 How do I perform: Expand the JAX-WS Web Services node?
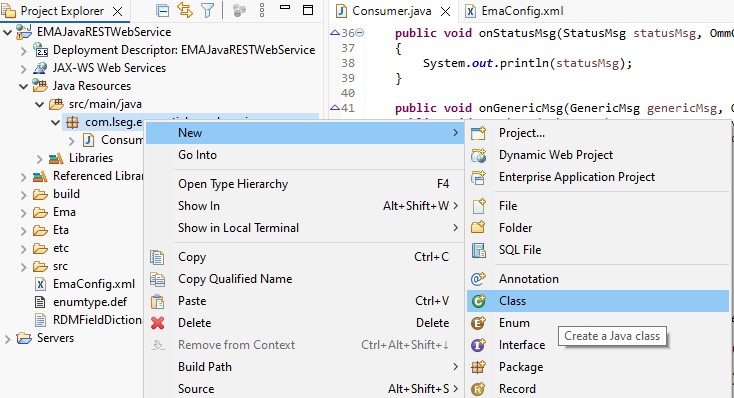pos(23,68)
